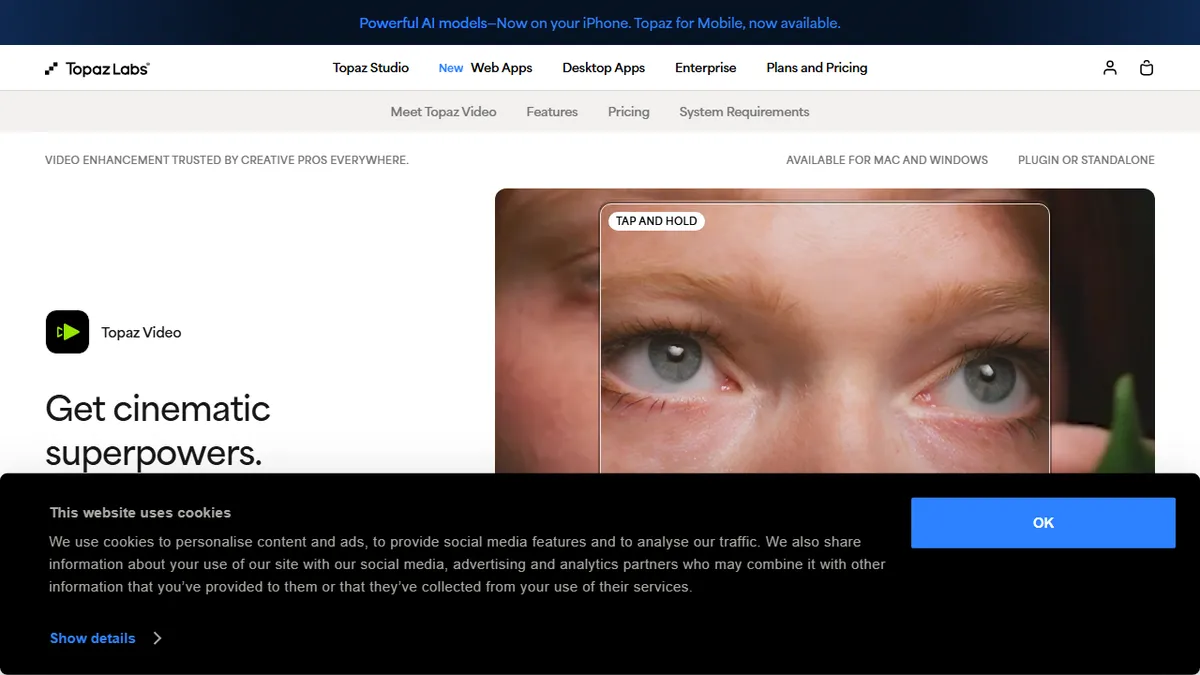Select the Pricing sub-navigation link
Viewport: 1200px width, 675px height.
[x=629, y=112]
